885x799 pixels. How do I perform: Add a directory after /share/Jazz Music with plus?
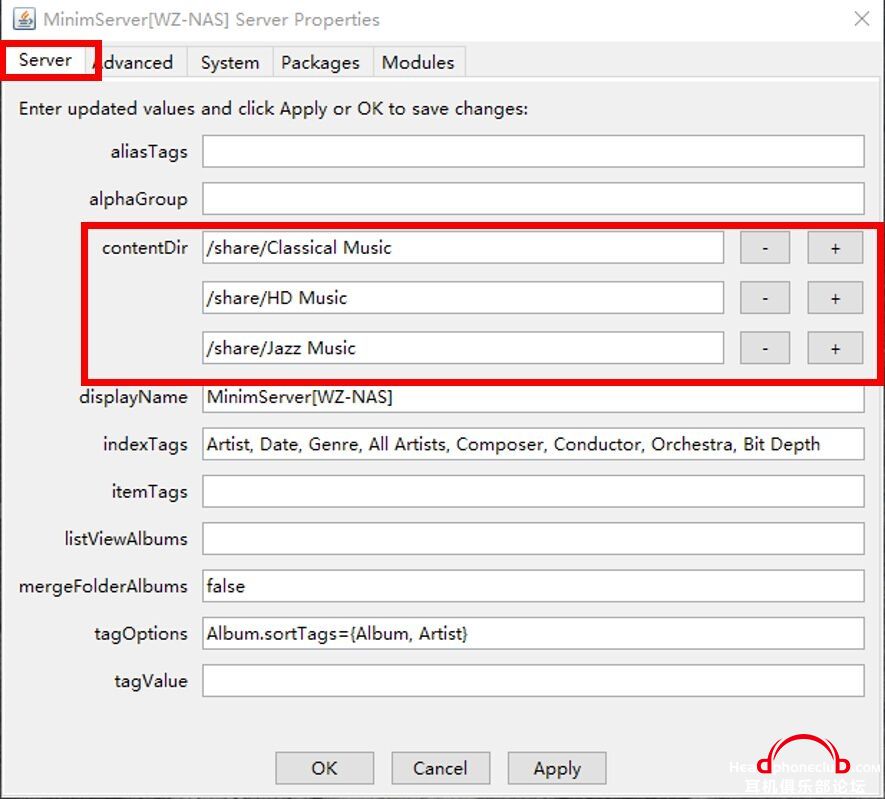[835, 348]
